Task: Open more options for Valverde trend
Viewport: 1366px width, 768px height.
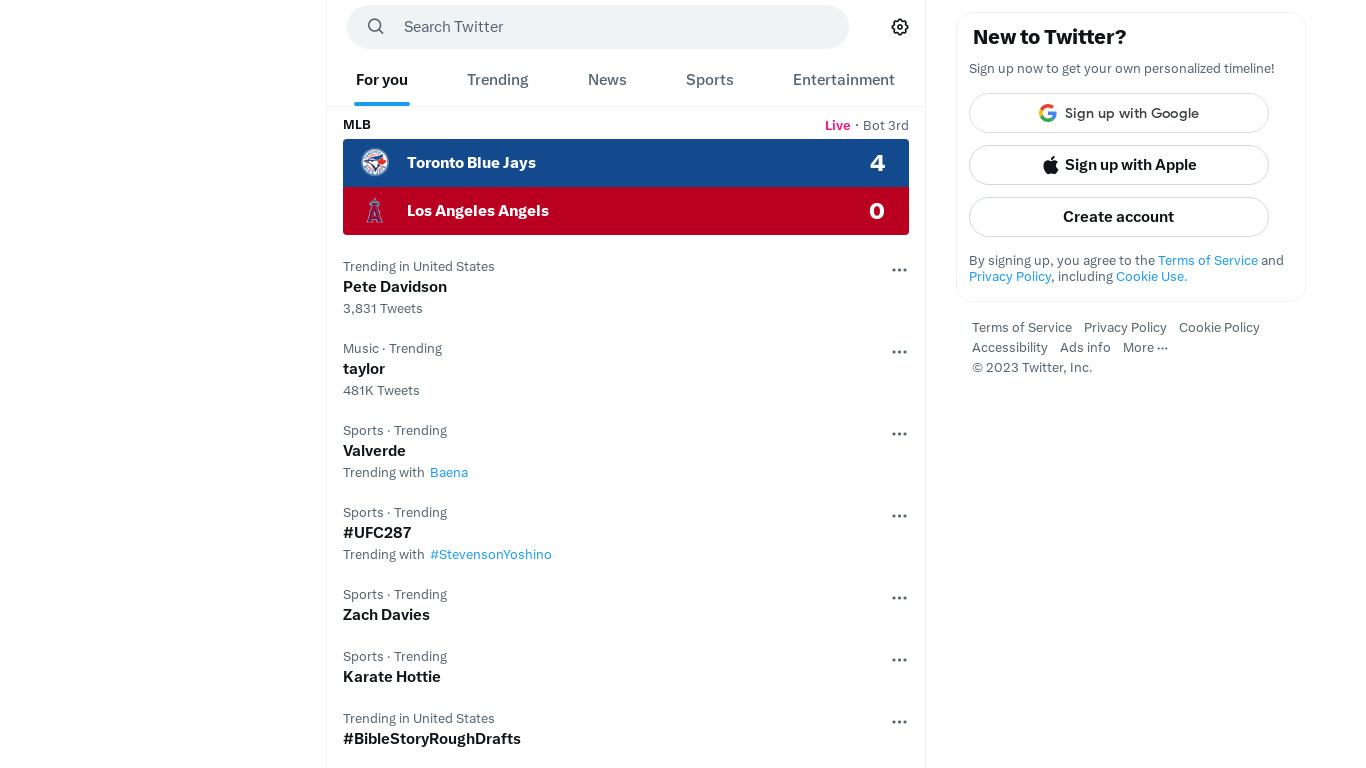Action: pos(900,434)
